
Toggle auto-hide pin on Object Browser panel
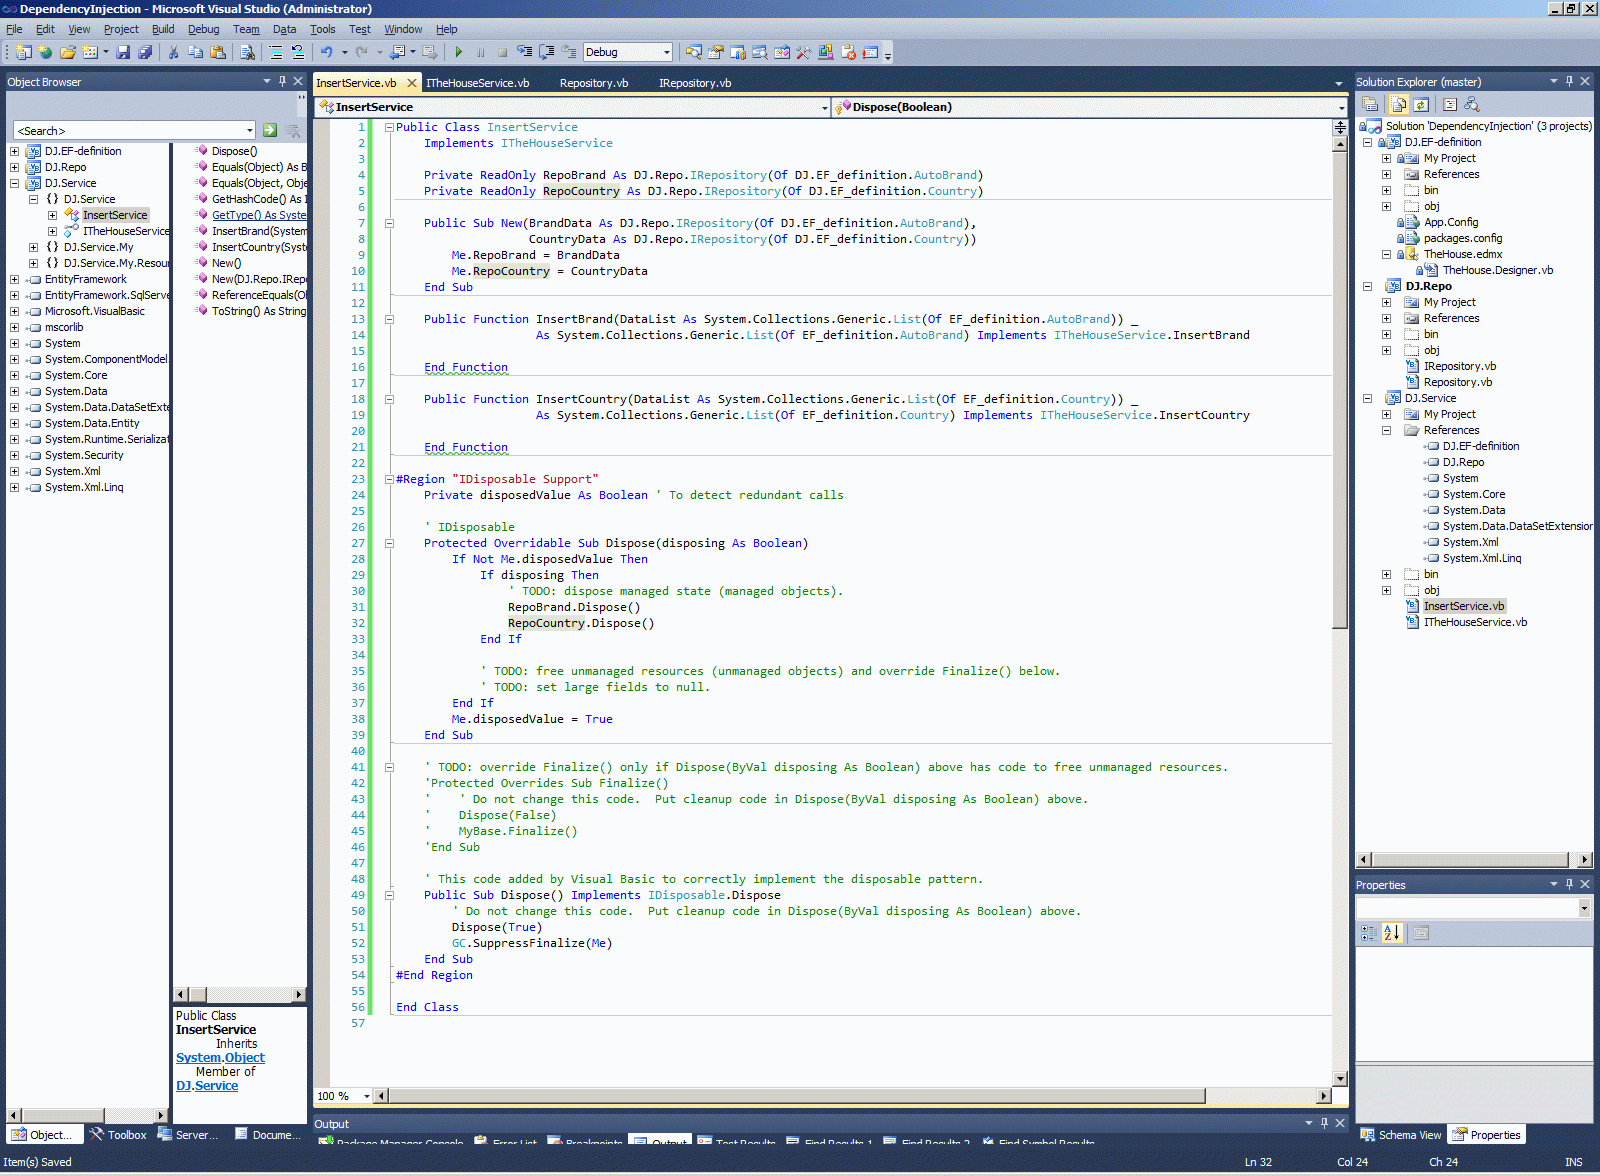(x=282, y=81)
